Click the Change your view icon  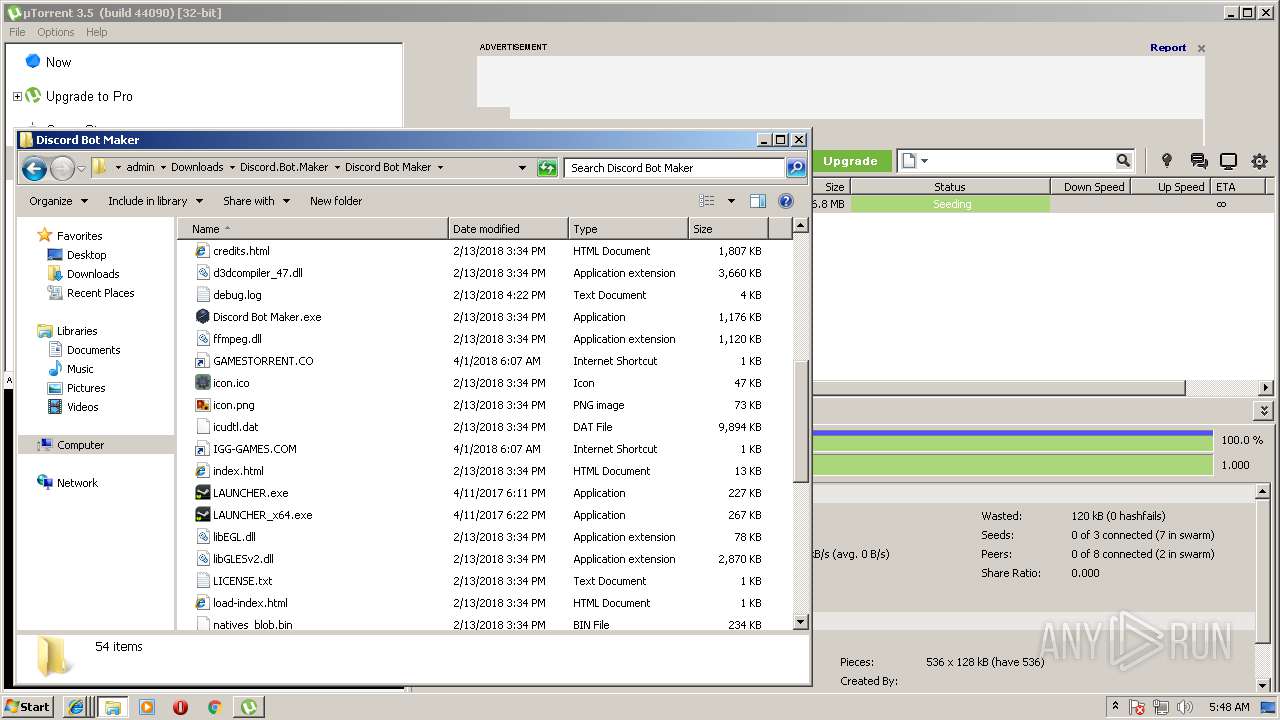(x=707, y=201)
